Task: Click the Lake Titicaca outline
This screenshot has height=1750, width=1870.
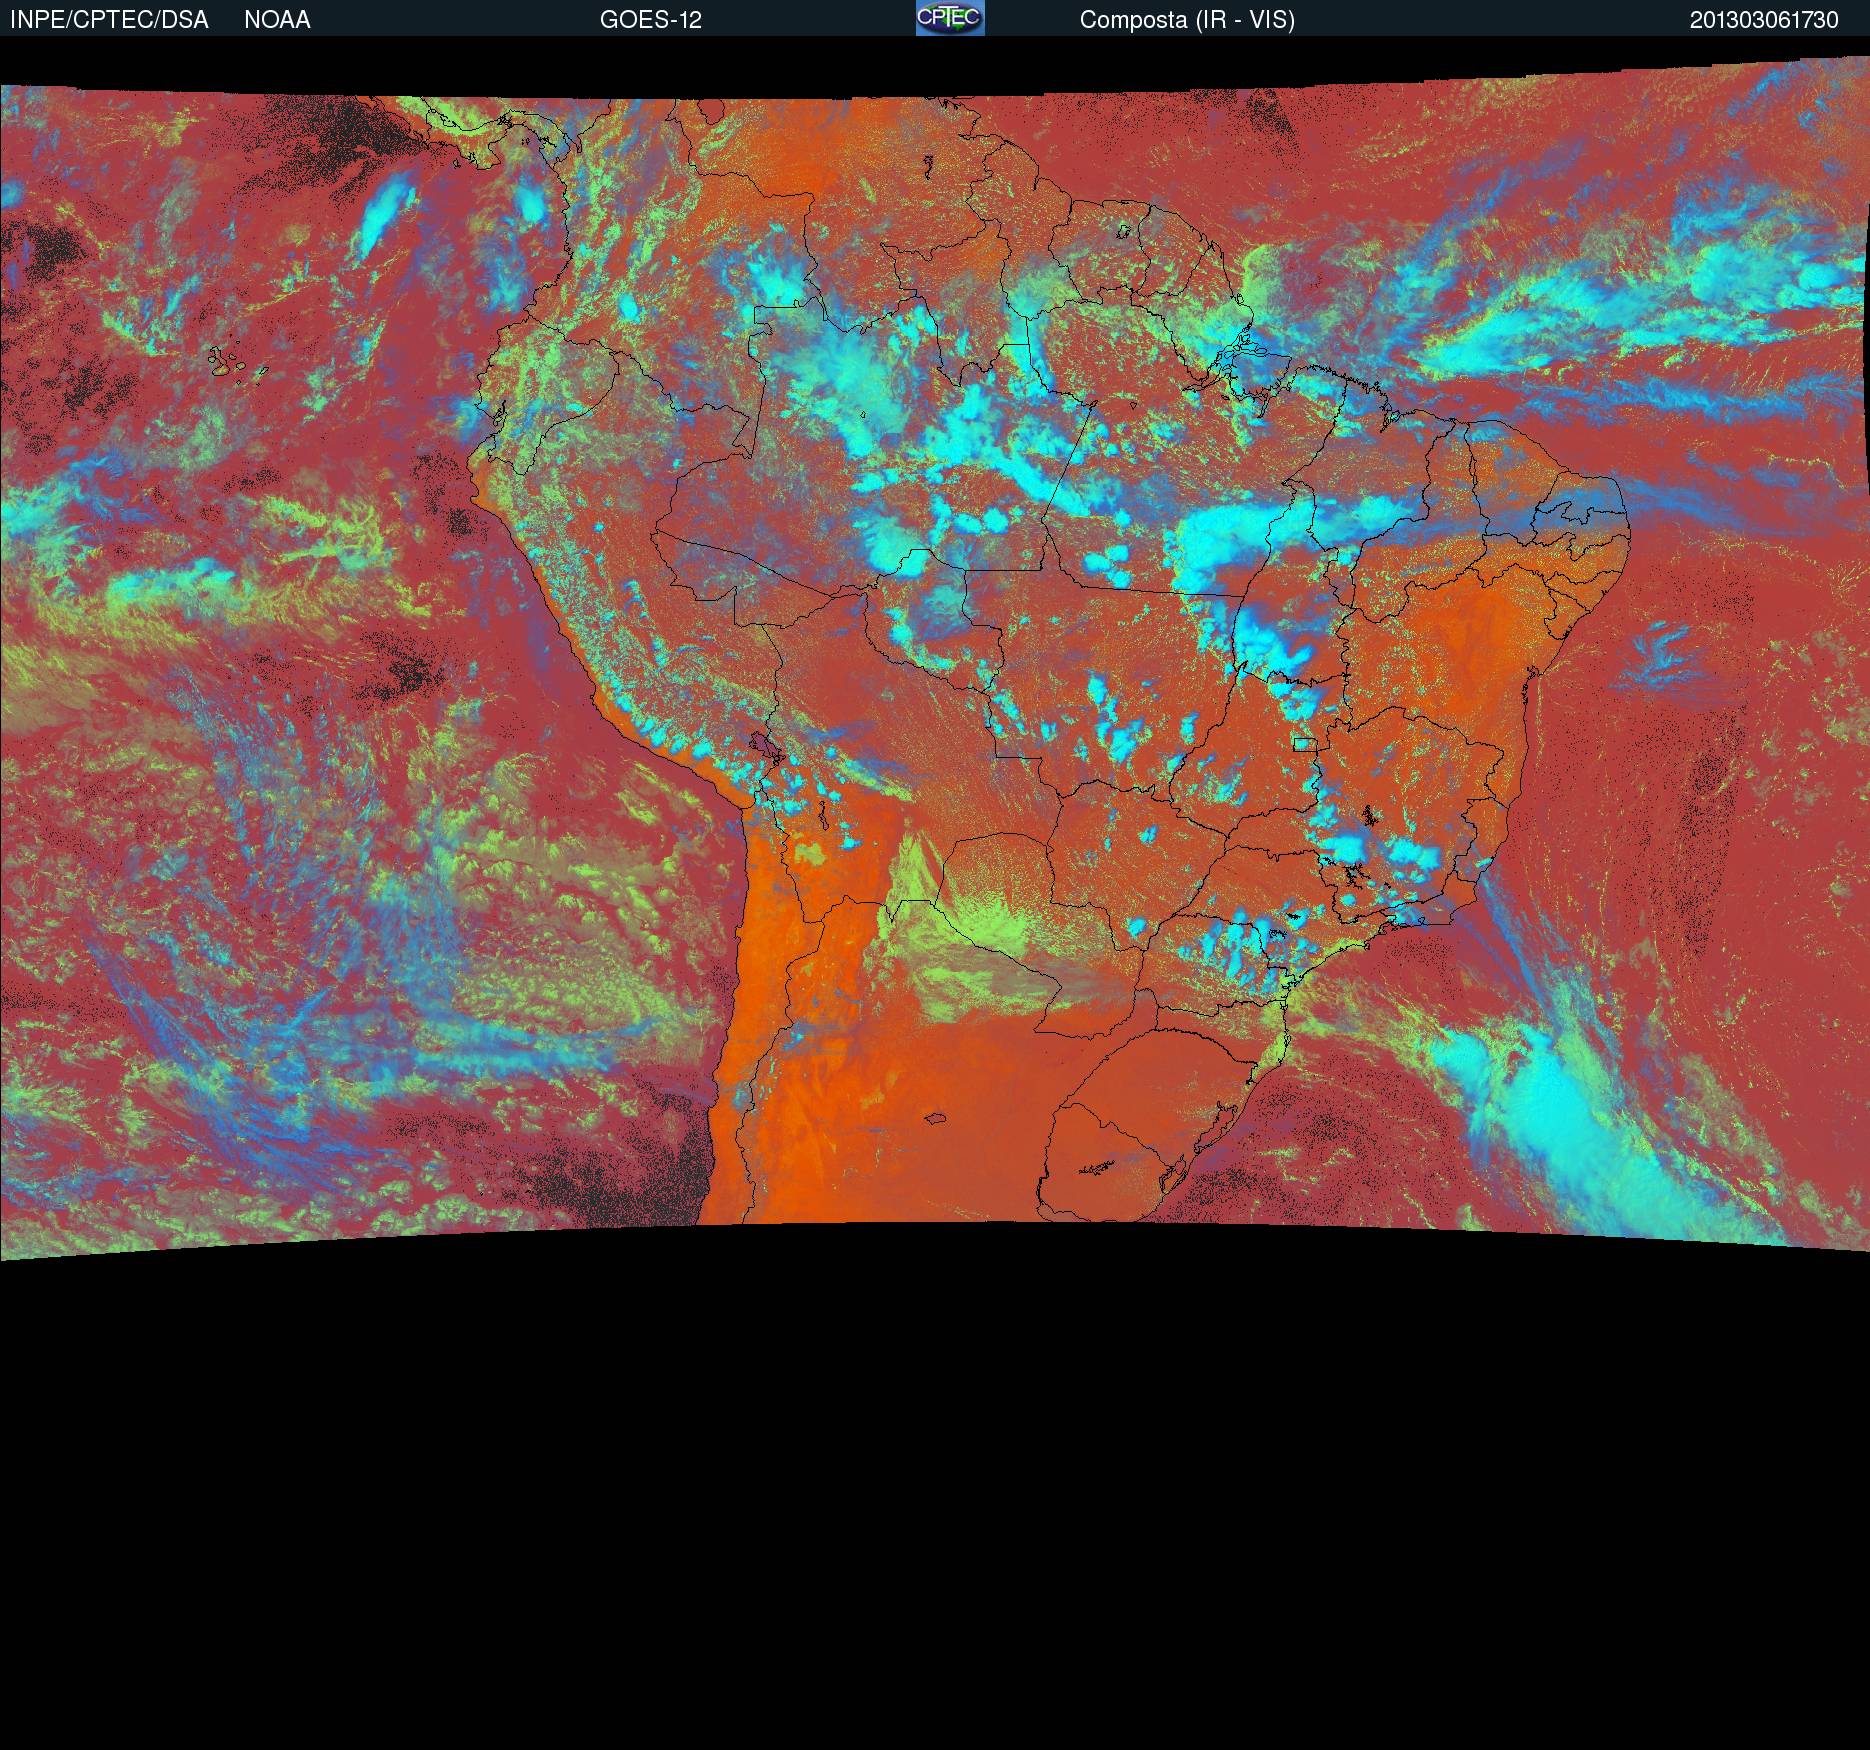Action: 765,745
